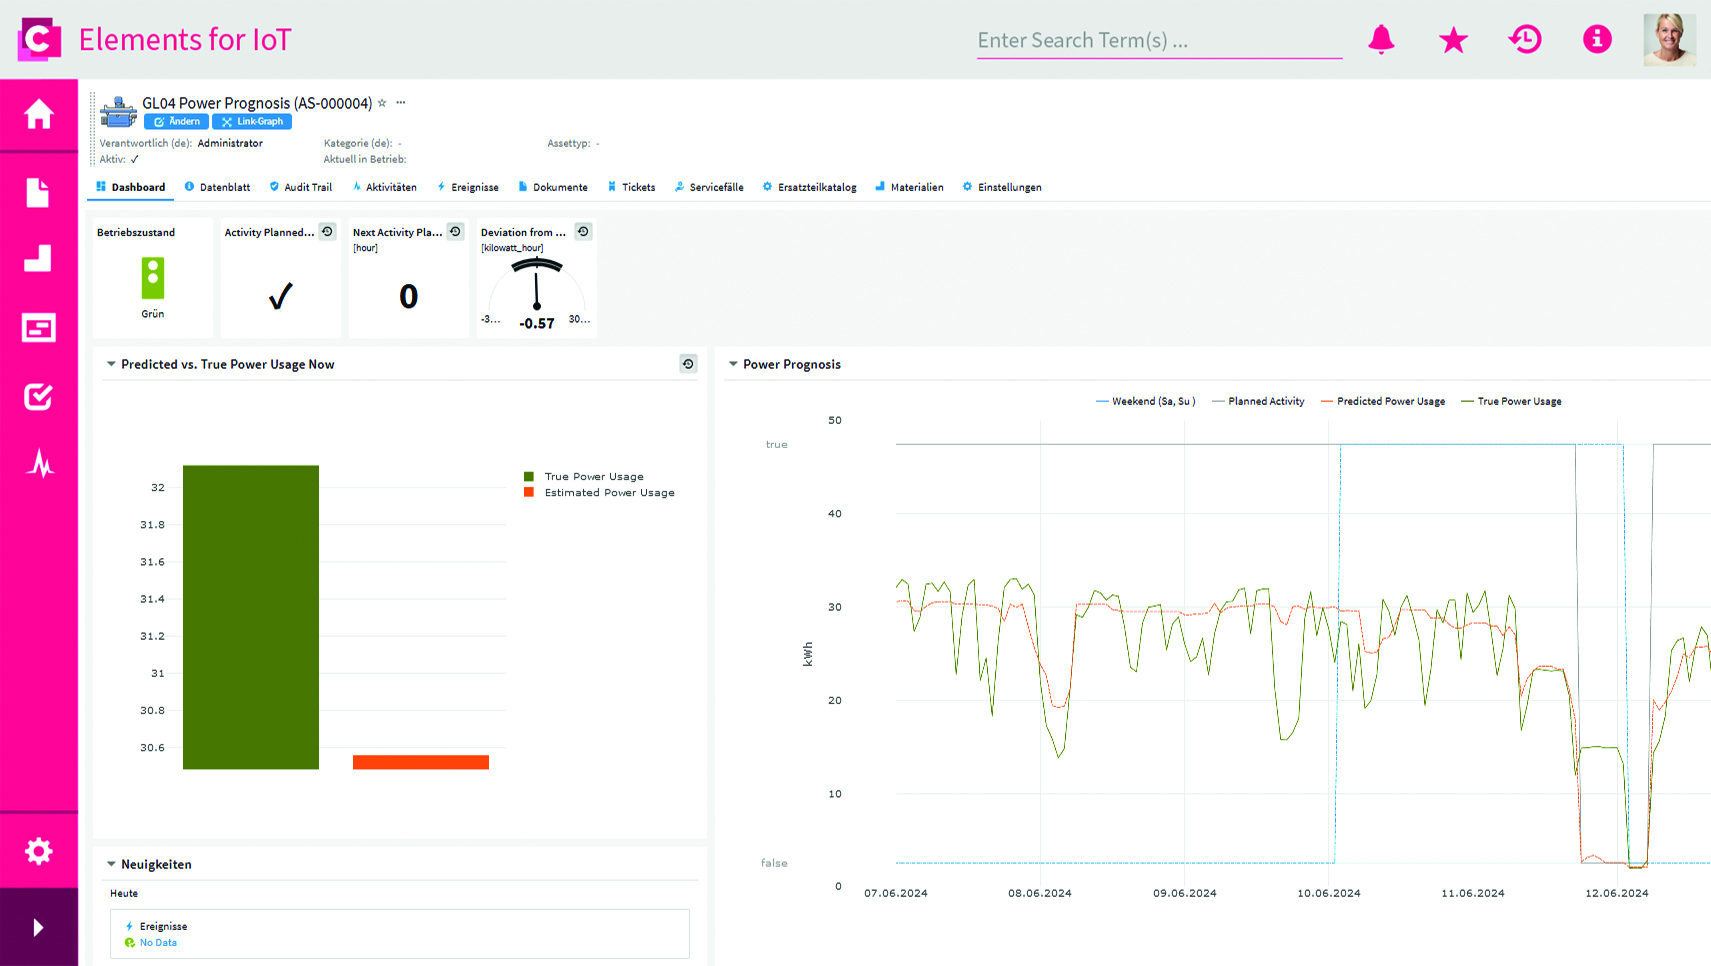The width and height of the screenshot is (1711, 966).
Task: Open history clock icon in header
Action: 1525,40
